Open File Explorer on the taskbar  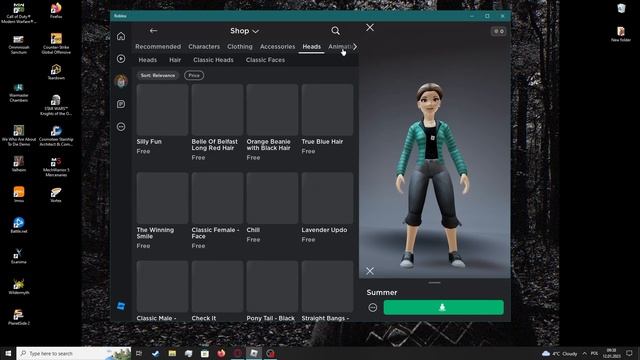click(x=172, y=353)
